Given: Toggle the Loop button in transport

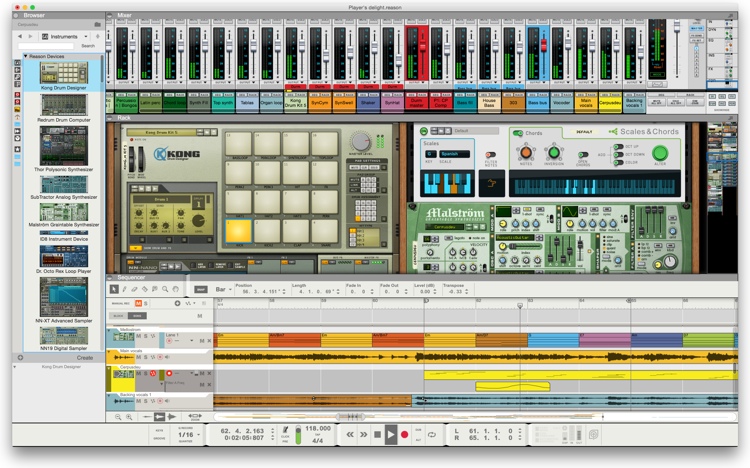Looking at the screenshot, I should point(432,435).
